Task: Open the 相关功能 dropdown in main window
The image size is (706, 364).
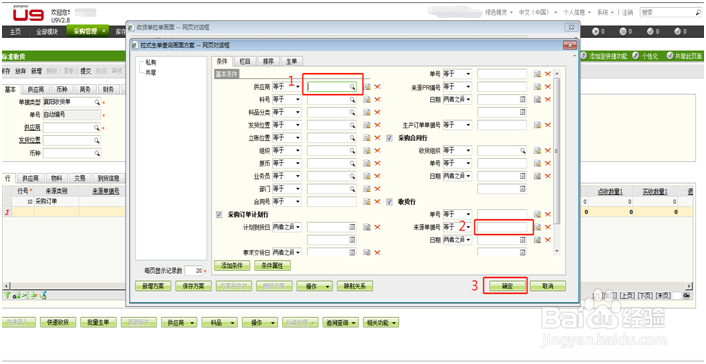Action: pyautogui.click(x=381, y=323)
